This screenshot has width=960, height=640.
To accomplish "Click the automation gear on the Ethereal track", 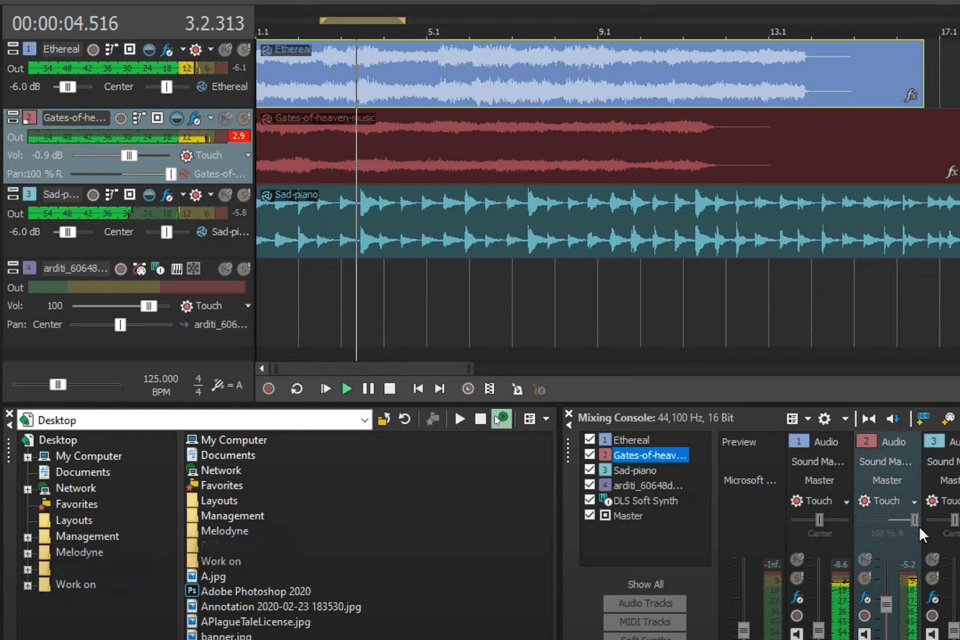I will click(196, 48).
